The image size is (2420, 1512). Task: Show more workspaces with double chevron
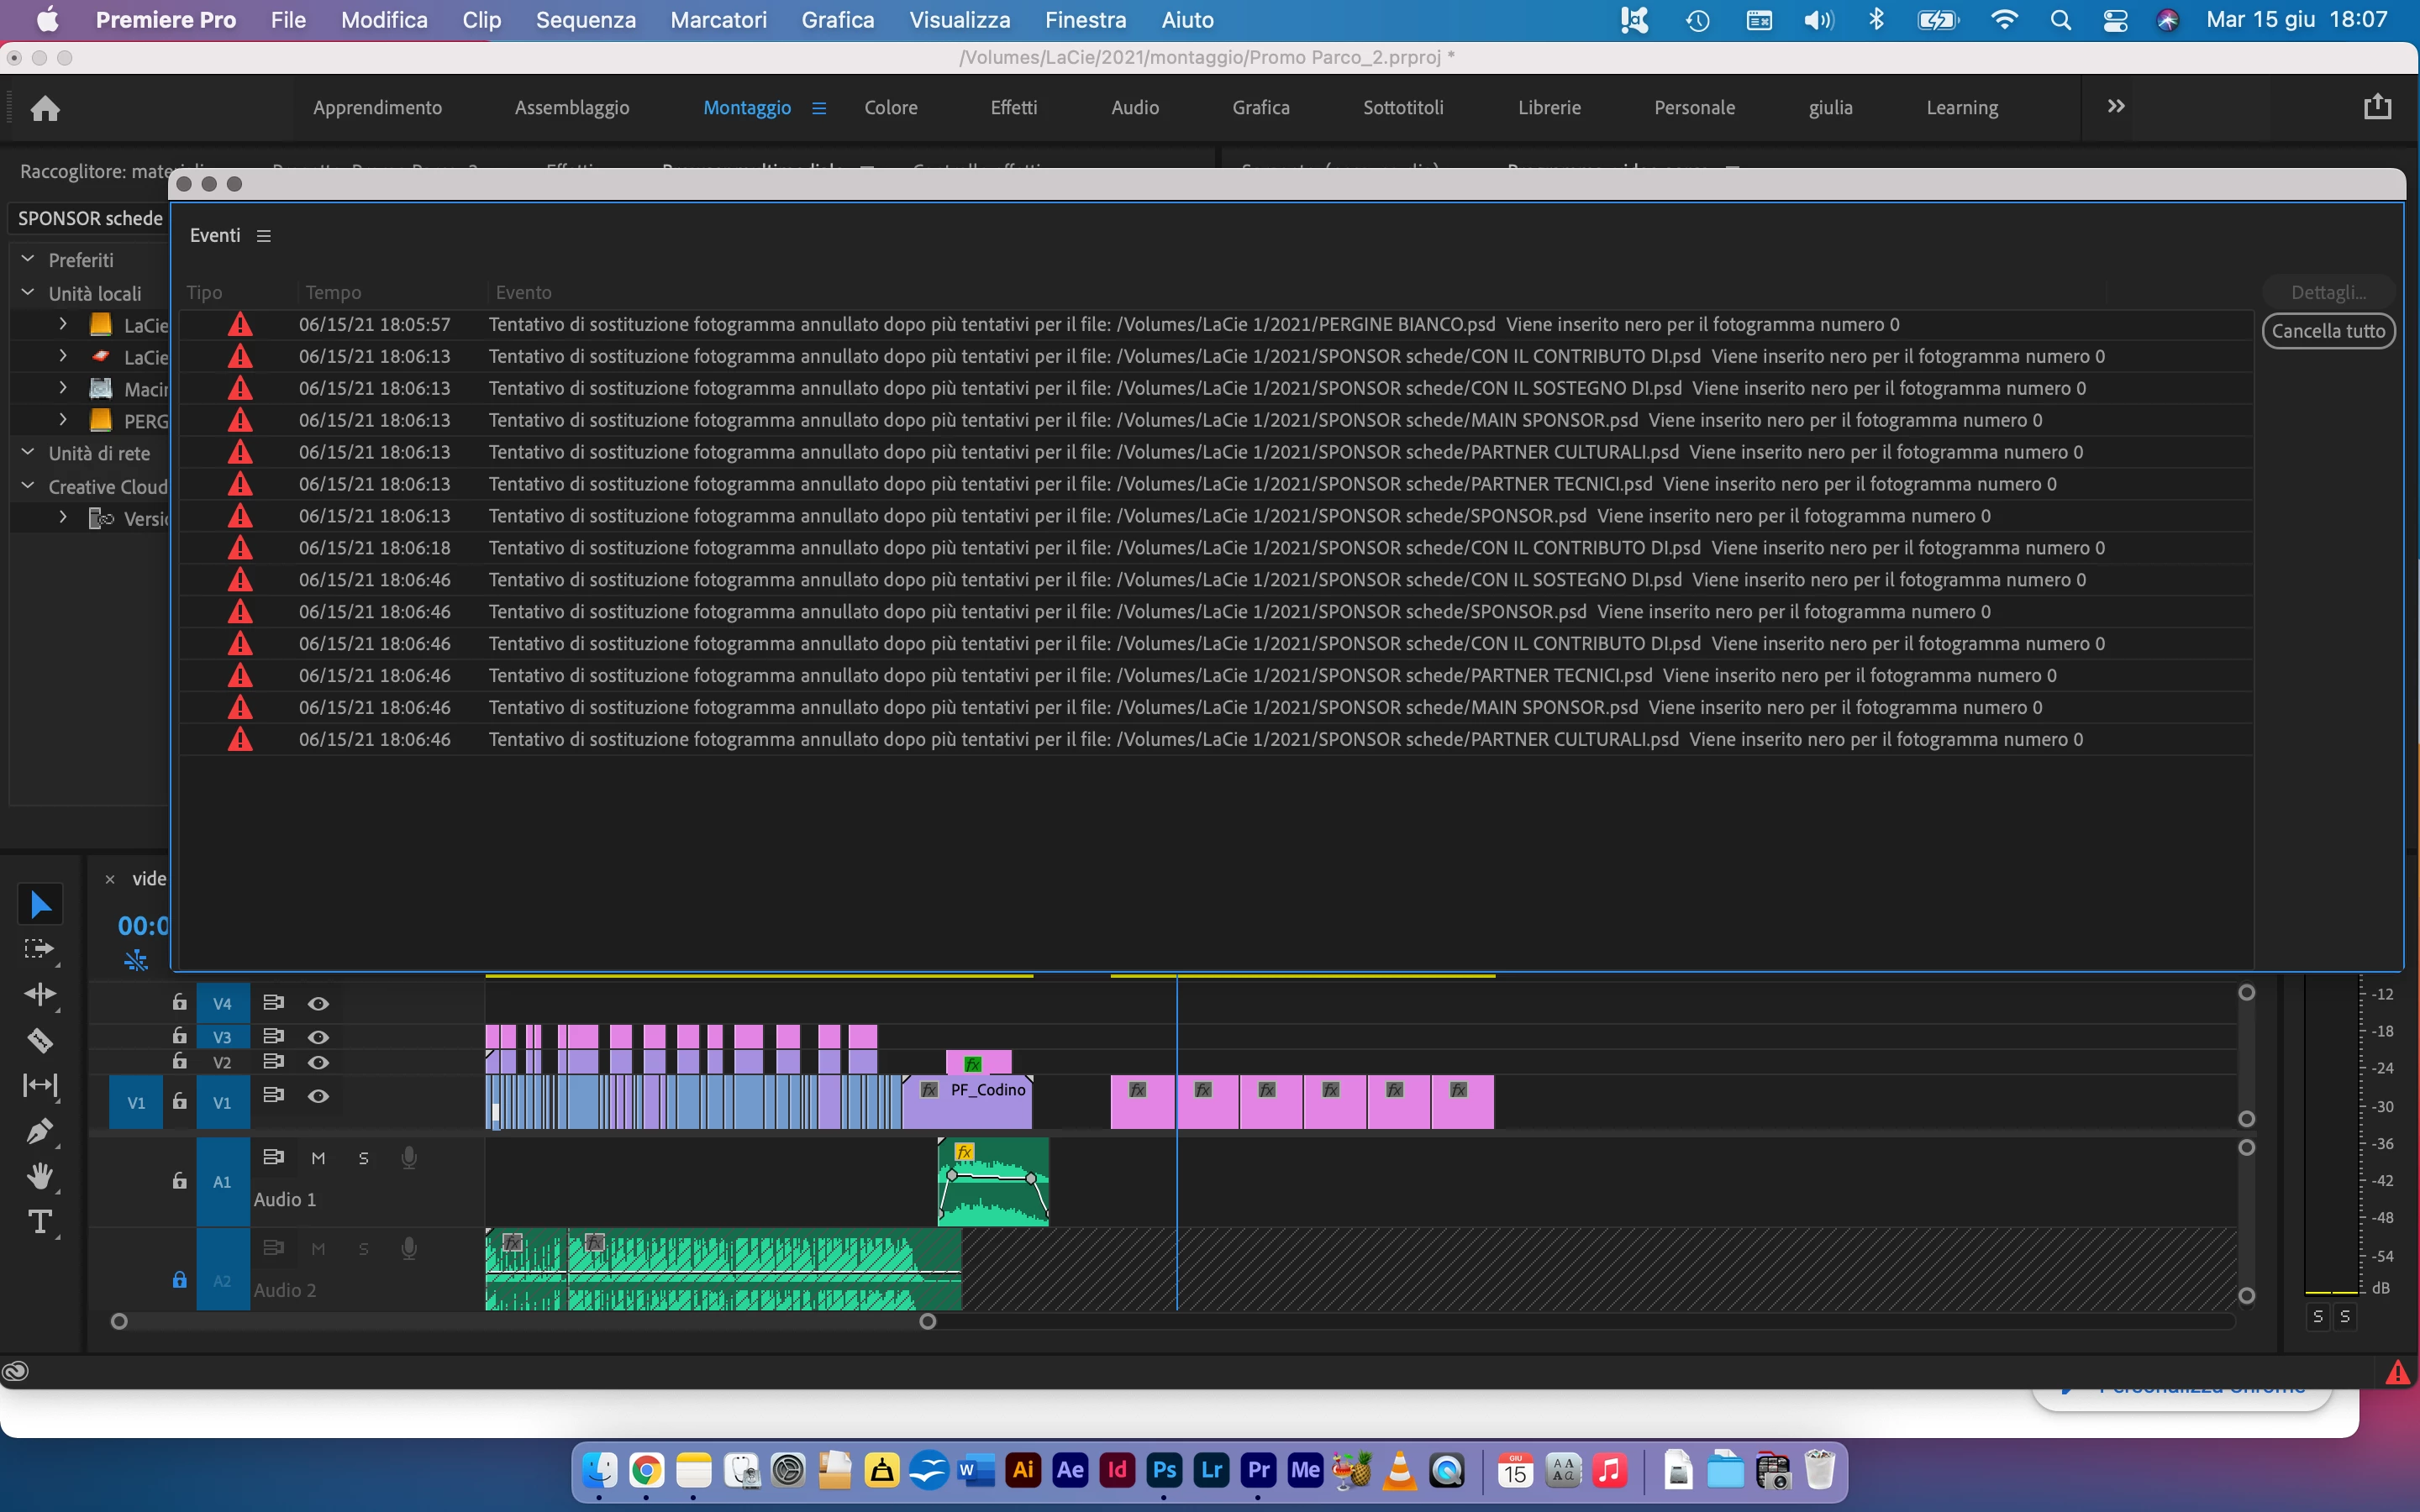click(2115, 106)
